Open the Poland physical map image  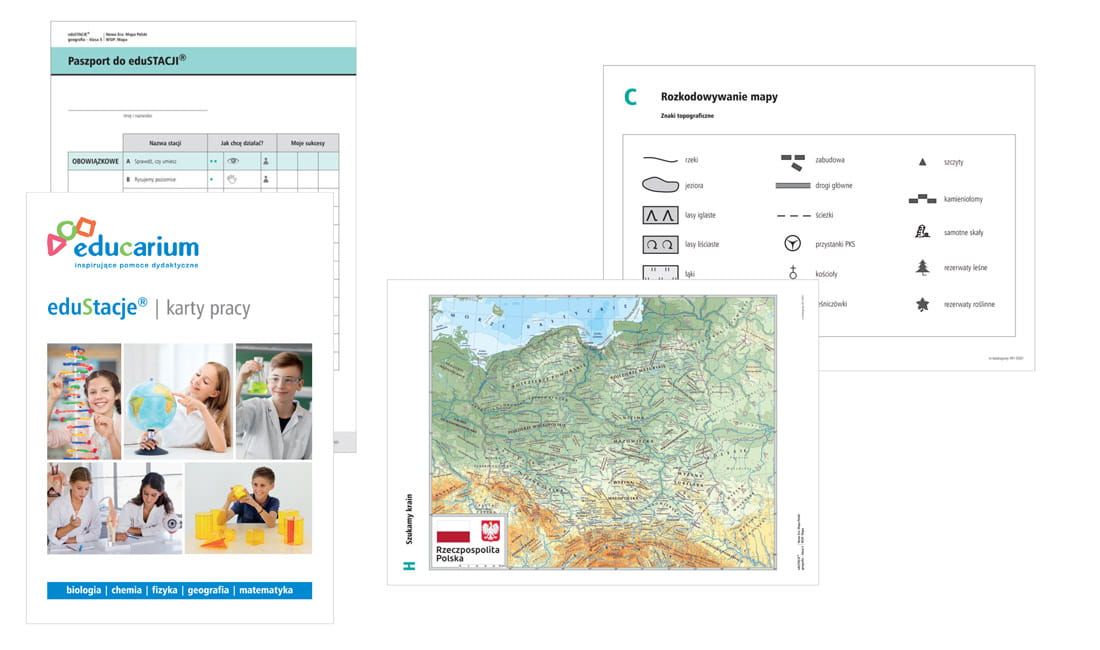pyautogui.click(x=603, y=432)
